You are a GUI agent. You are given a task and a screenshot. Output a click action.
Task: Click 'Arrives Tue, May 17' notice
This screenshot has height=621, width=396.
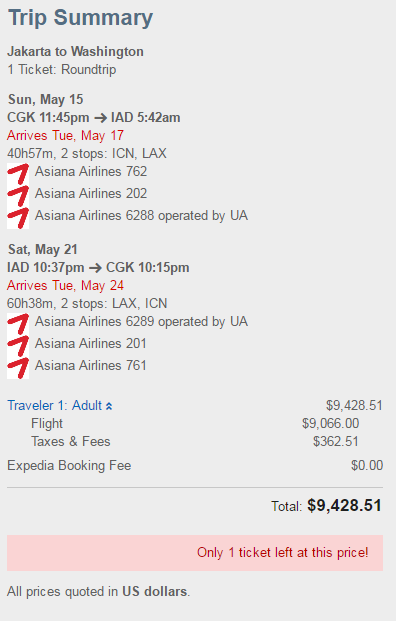65,135
